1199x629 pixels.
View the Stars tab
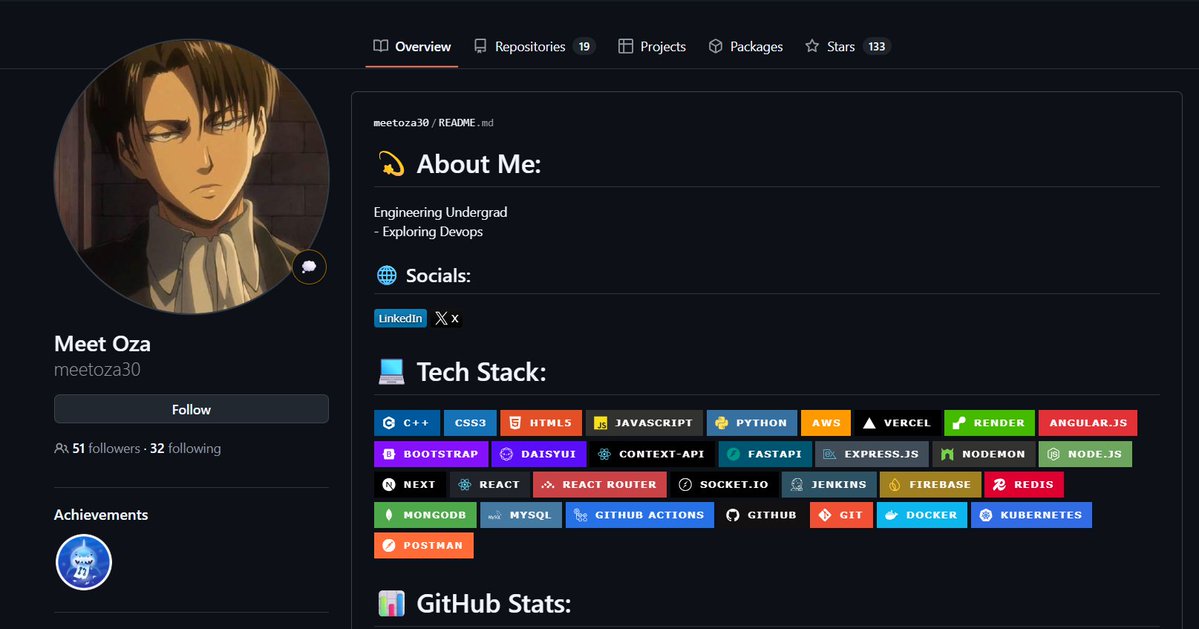pos(847,47)
